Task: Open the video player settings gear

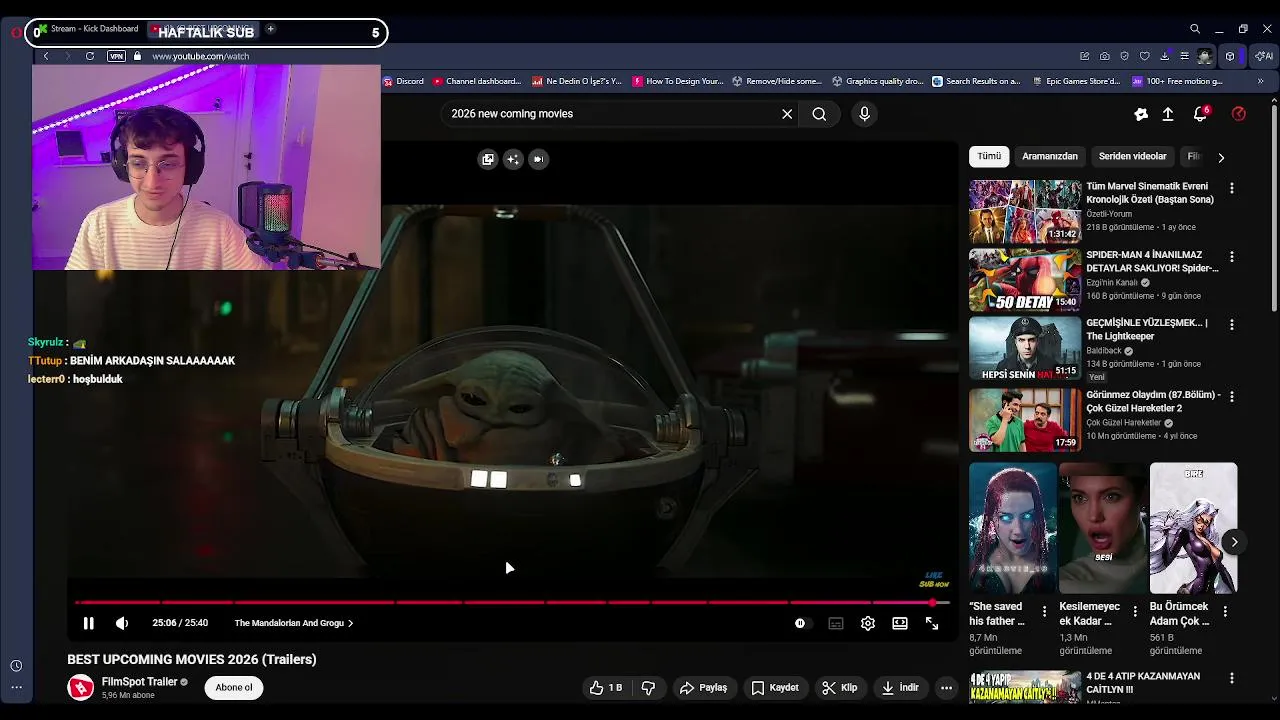Action: coord(868,623)
